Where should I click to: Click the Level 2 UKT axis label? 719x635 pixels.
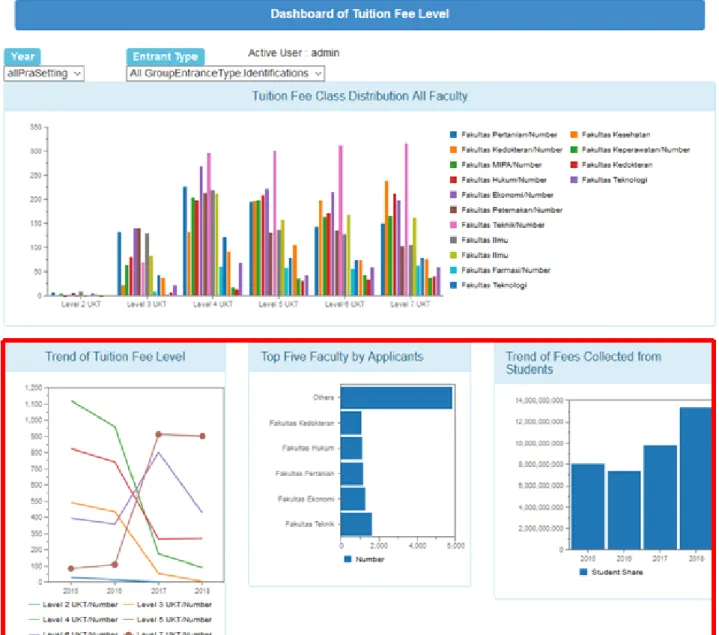click(81, 304)
